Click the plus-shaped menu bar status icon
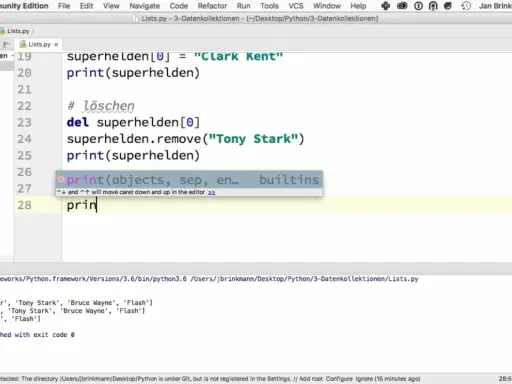Screen dimensions: 512x384 [386, 6]
